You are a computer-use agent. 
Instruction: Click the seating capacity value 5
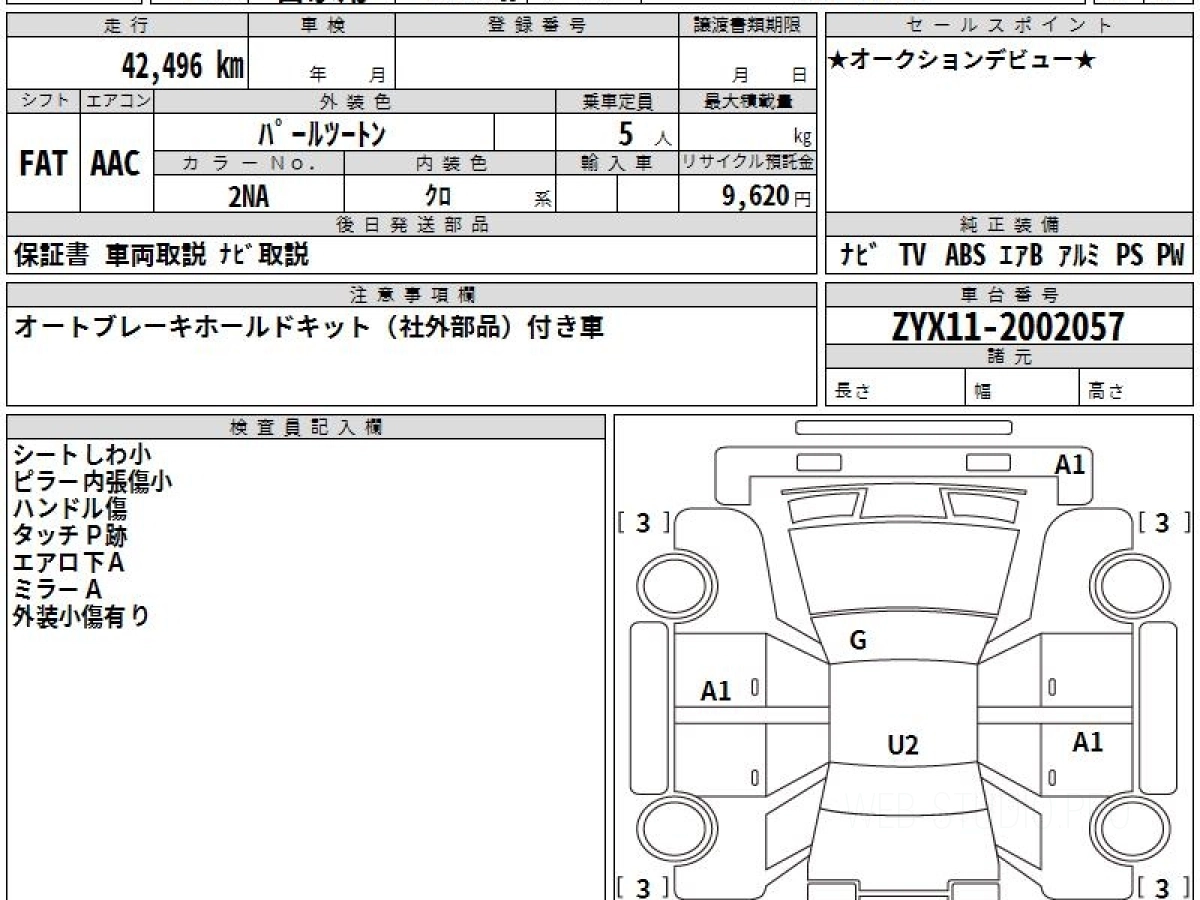pyautogui.click(x=627, y=132)
